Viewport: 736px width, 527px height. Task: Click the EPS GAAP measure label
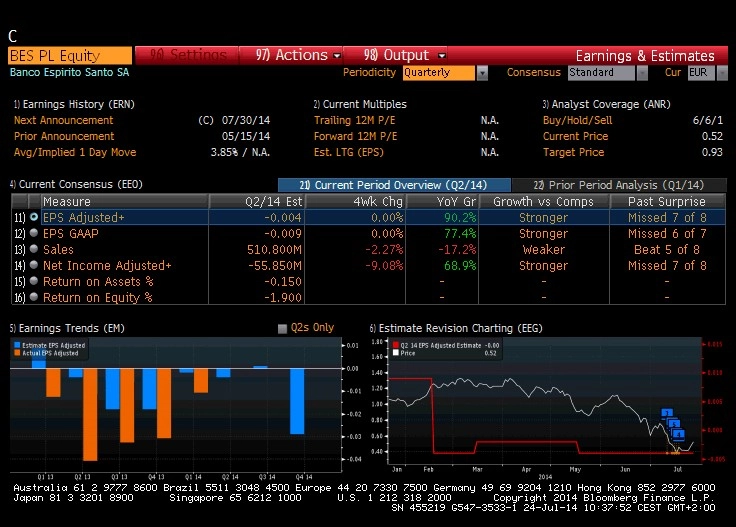coord(71,233)
